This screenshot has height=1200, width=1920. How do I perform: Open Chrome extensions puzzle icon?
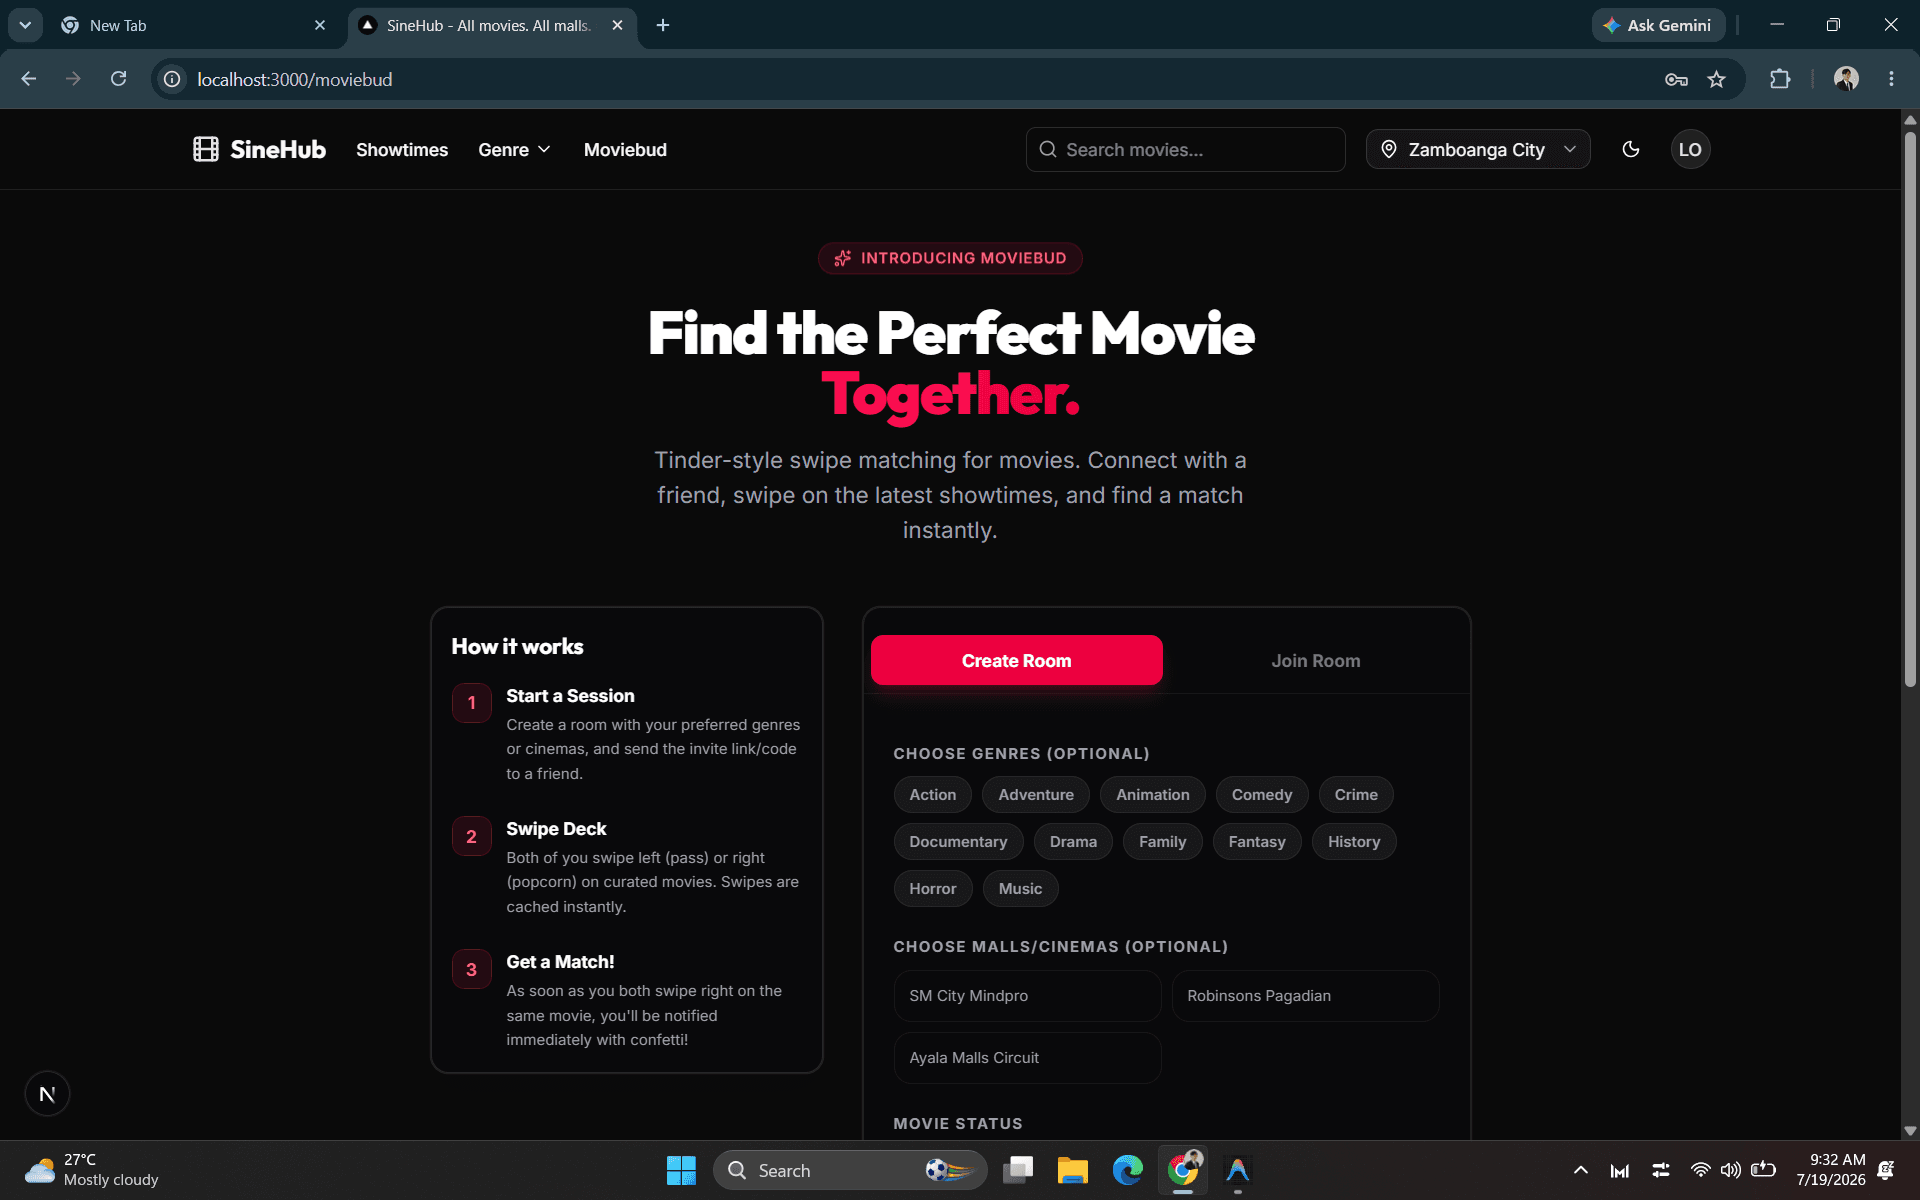coord(1780,79)
